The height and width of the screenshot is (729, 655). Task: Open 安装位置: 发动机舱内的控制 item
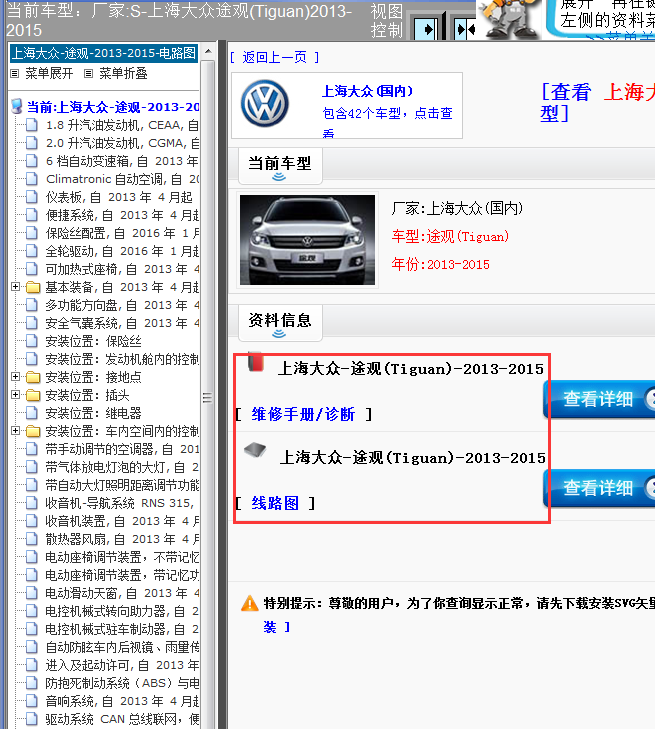pos(122,359)
